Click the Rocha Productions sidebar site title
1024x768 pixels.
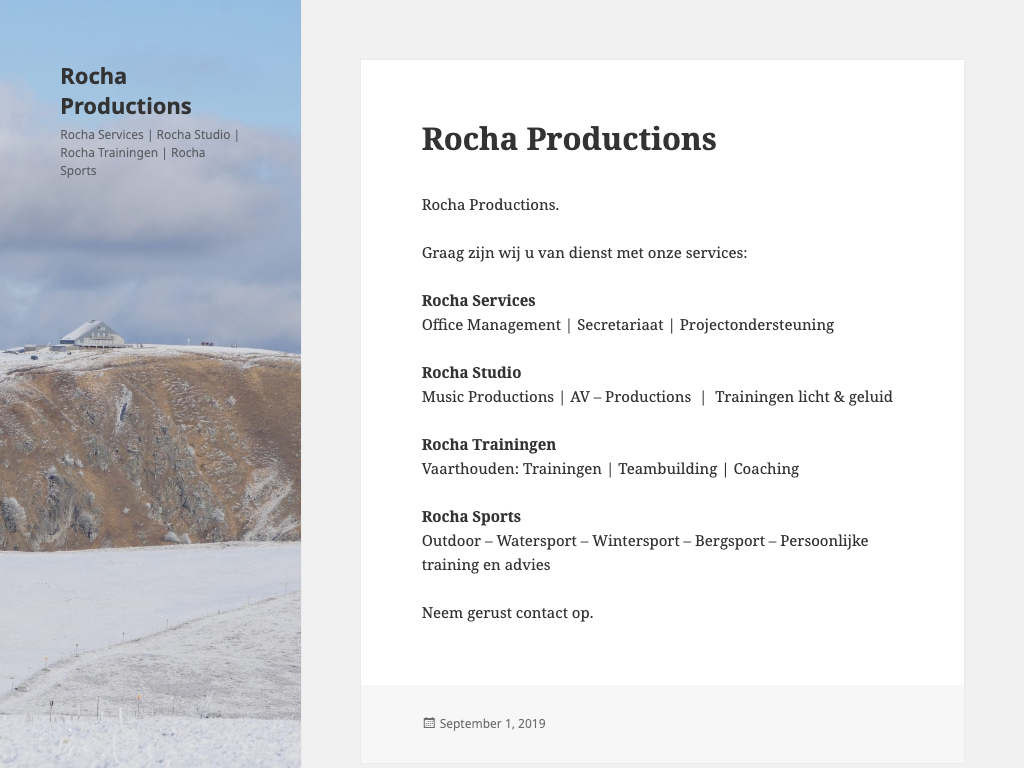click(x=125, y=91)
